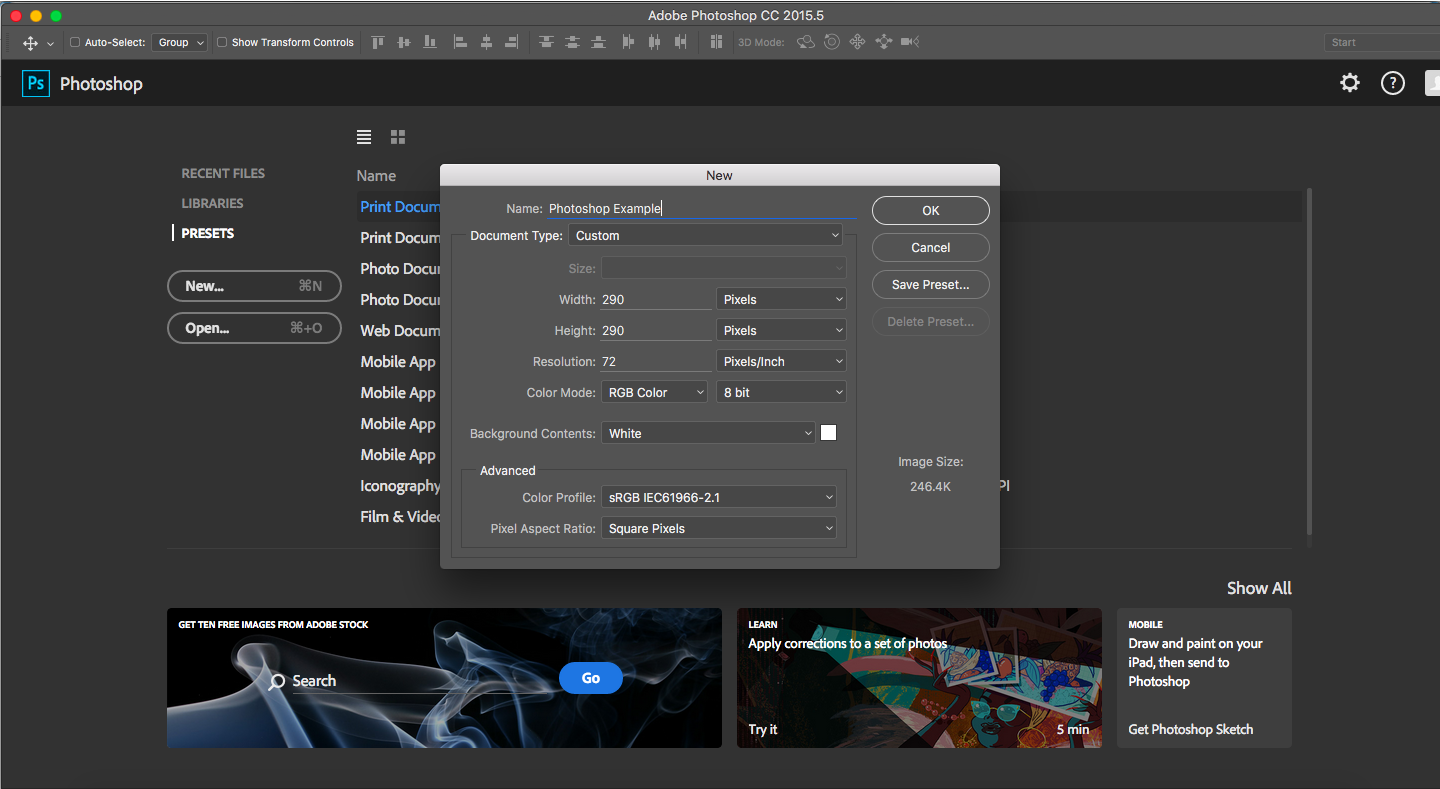This screenshot has height=789, width=1440.
Task: Click the Resolution input field
Action: click(656, 361)
